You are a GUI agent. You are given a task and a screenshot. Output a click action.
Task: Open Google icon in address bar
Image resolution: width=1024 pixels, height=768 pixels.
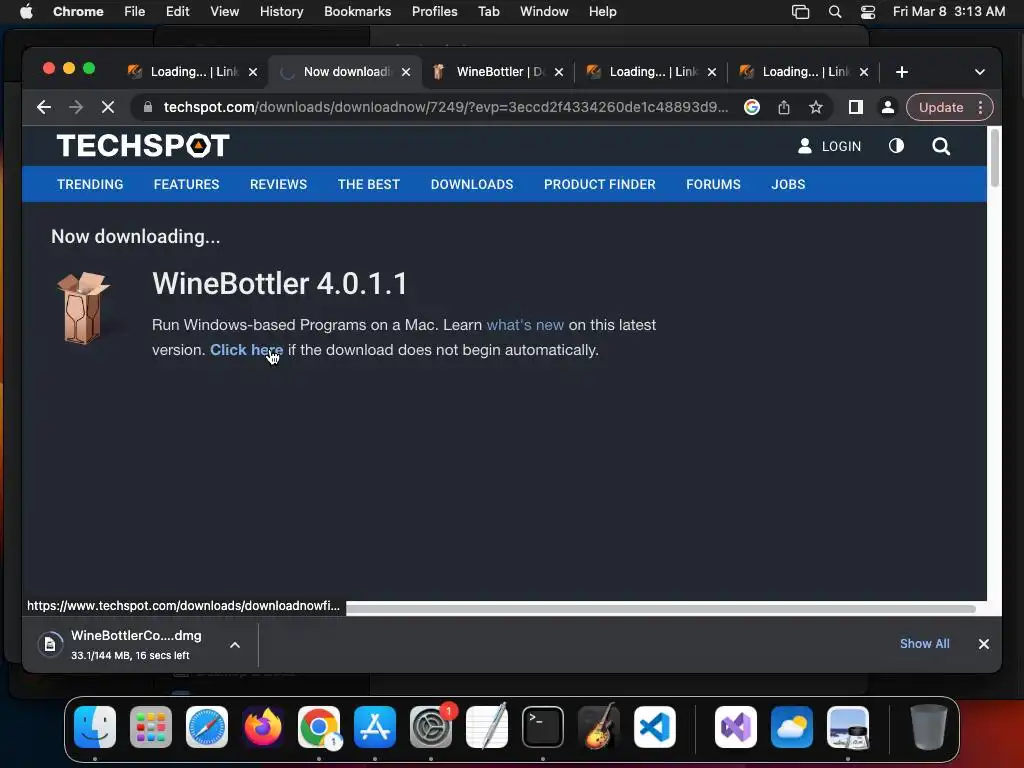(752, 107)
